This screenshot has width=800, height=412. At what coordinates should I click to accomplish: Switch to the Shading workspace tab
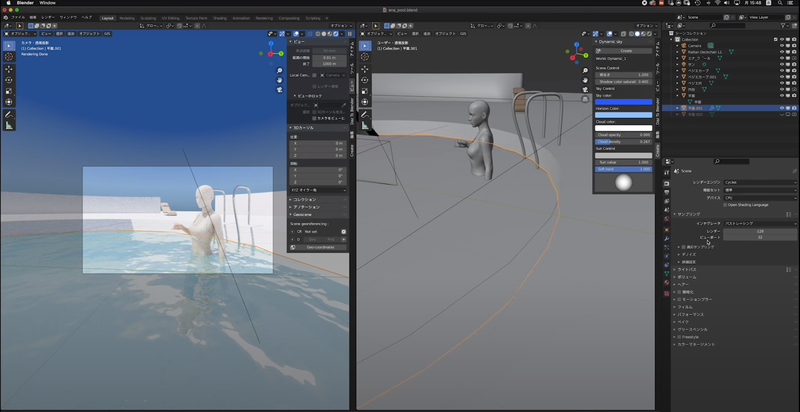click(x=220, y=18)
